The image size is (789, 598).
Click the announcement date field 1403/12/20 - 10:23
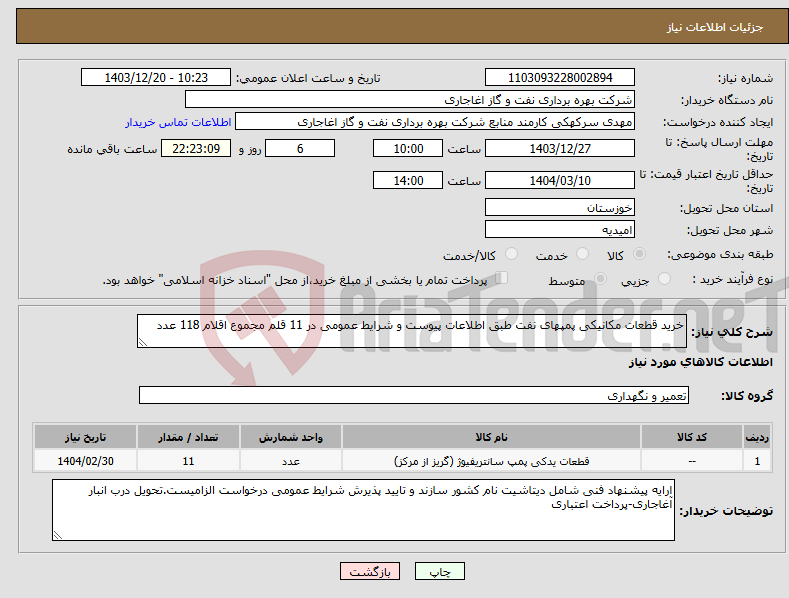click(156, 78)
